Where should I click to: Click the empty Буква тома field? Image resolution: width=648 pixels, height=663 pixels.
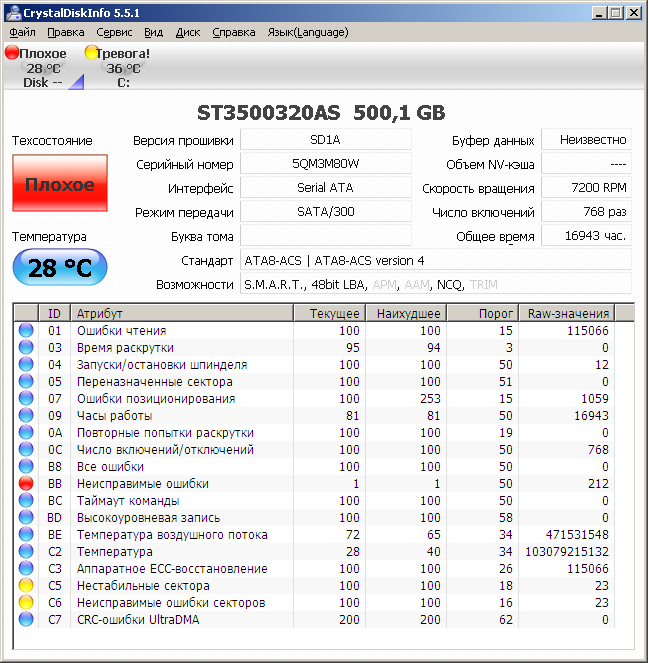coord(325,236)
